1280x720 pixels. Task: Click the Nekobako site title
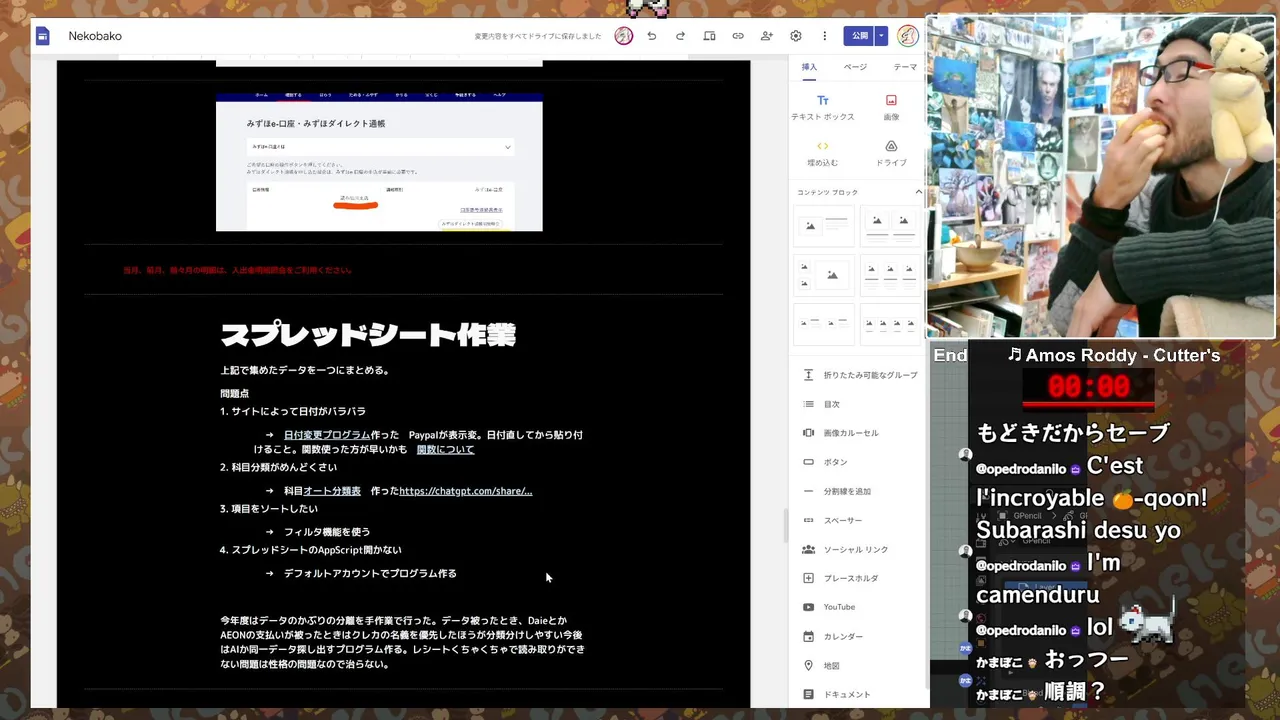(95, 36)
